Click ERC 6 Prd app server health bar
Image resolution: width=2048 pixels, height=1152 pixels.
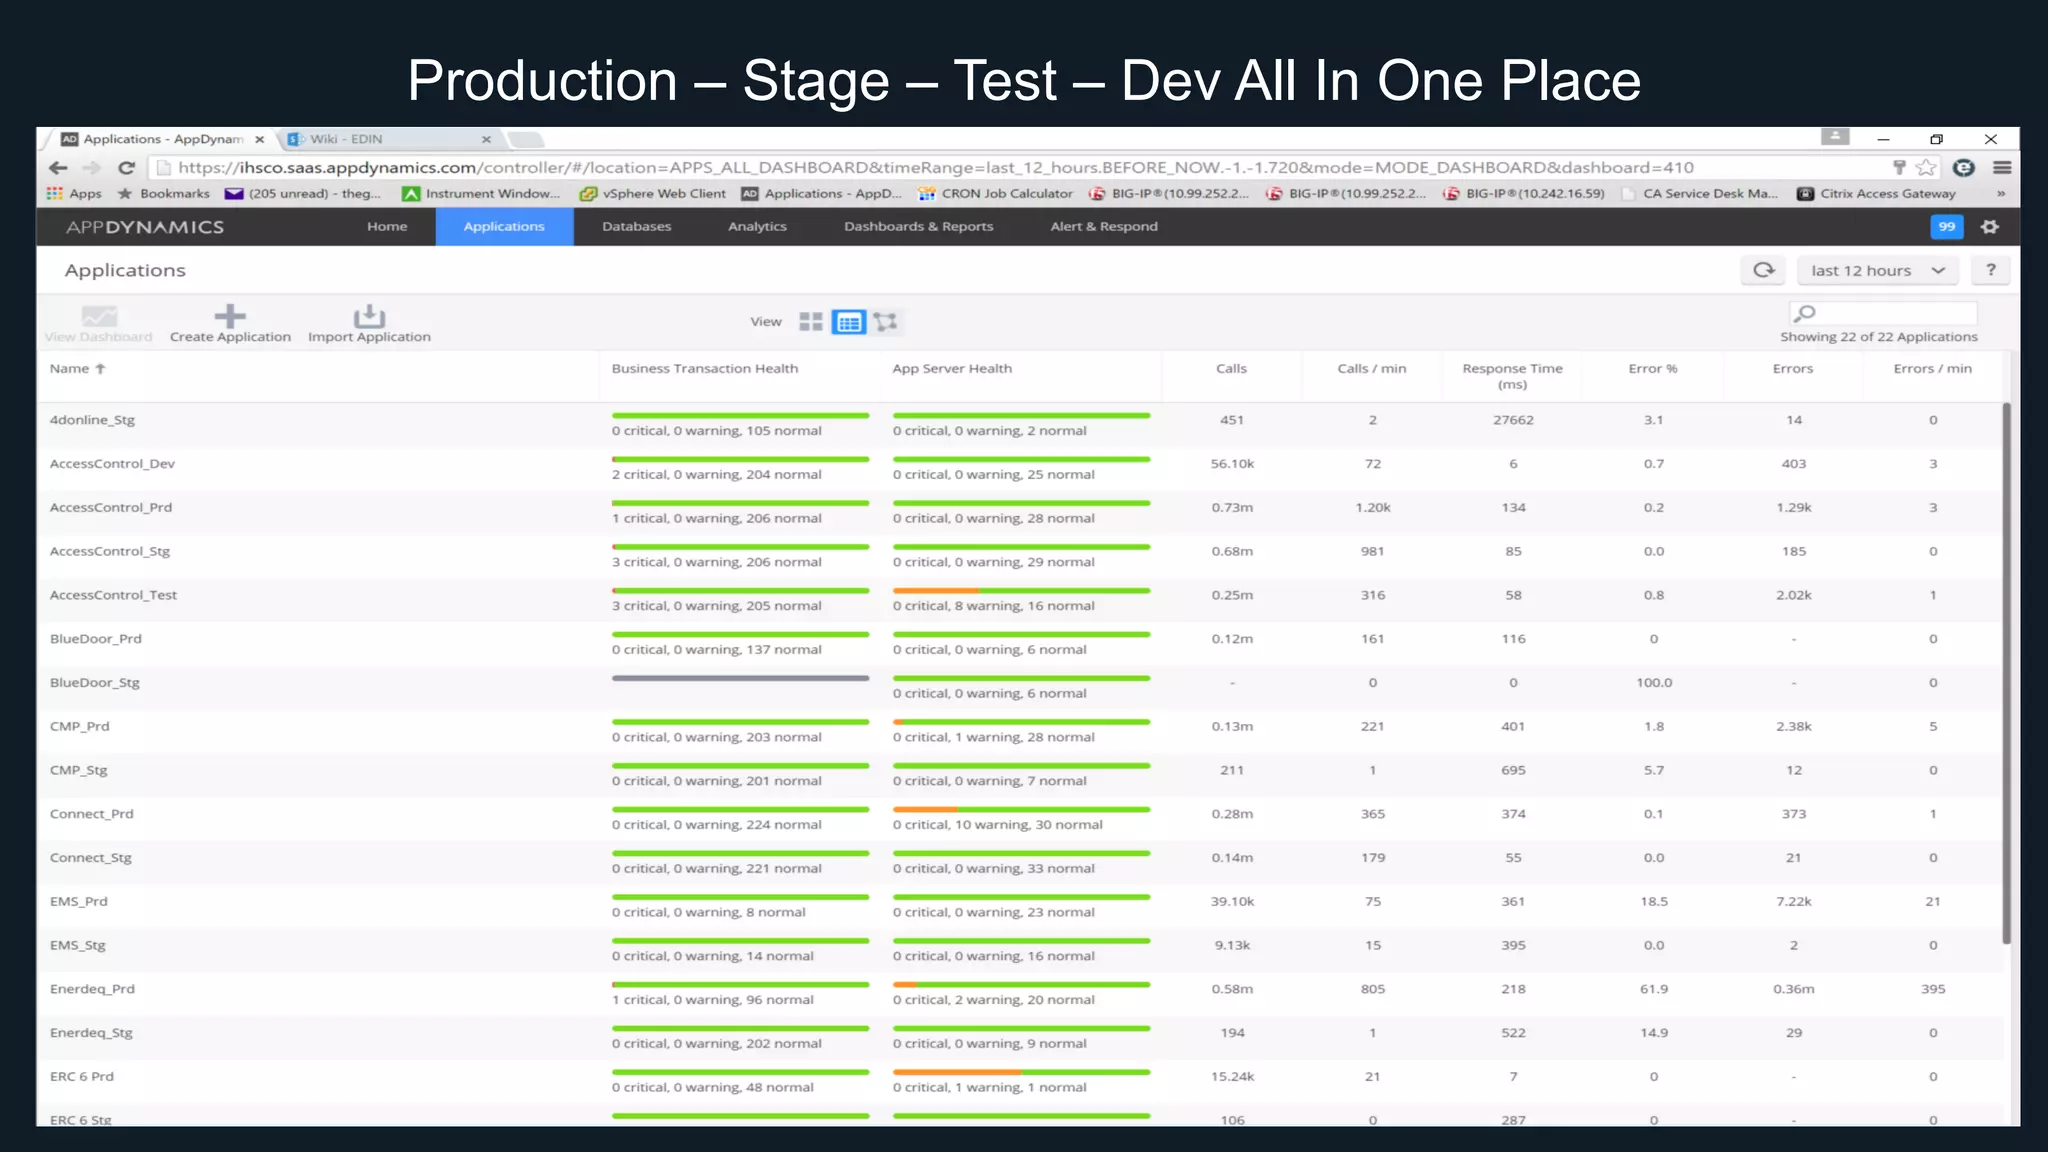(1022, 1072)
